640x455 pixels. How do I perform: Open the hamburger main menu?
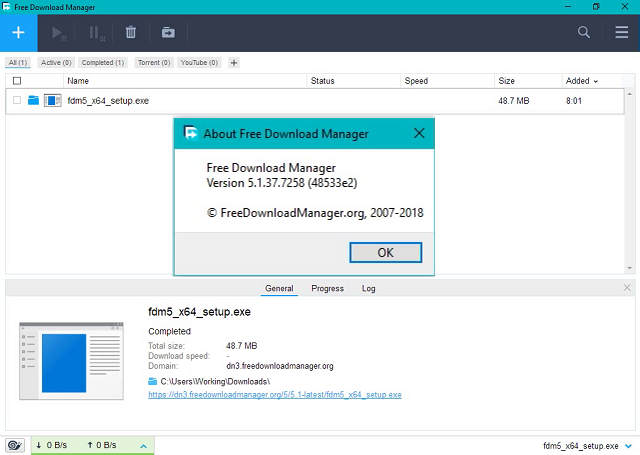[x=622, y=32]
